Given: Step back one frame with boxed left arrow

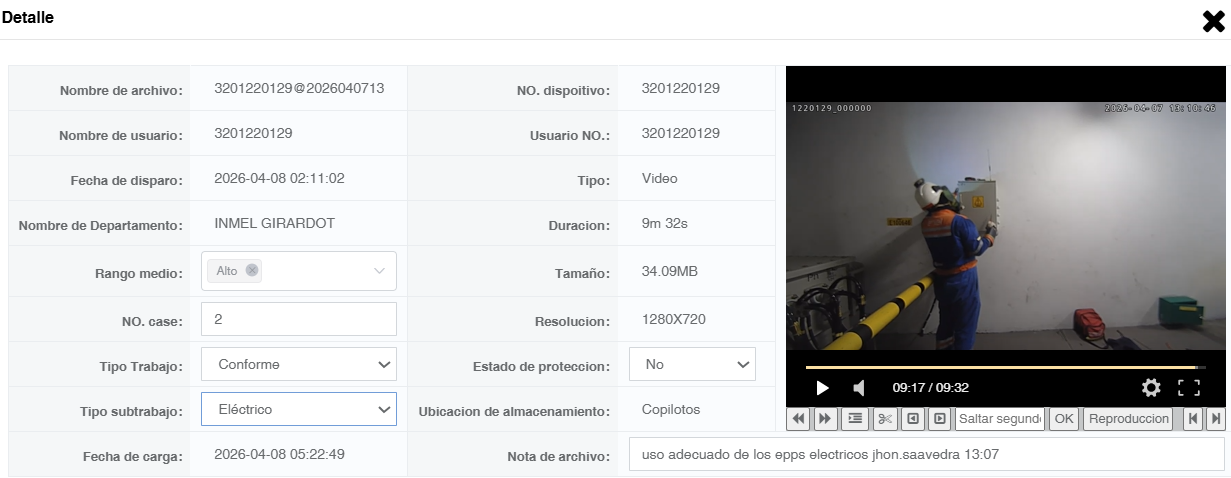Looking at the screenshot, I should 913,419.
